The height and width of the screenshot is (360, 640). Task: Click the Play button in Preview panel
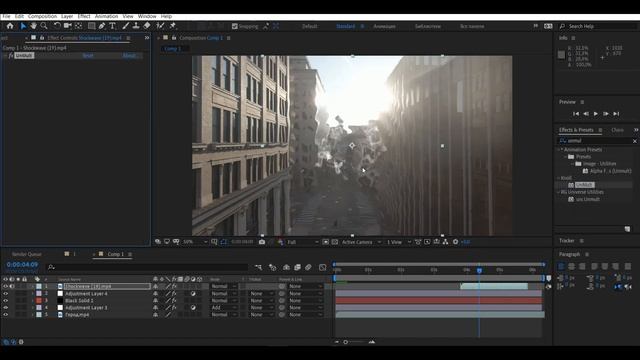(596, 114)
